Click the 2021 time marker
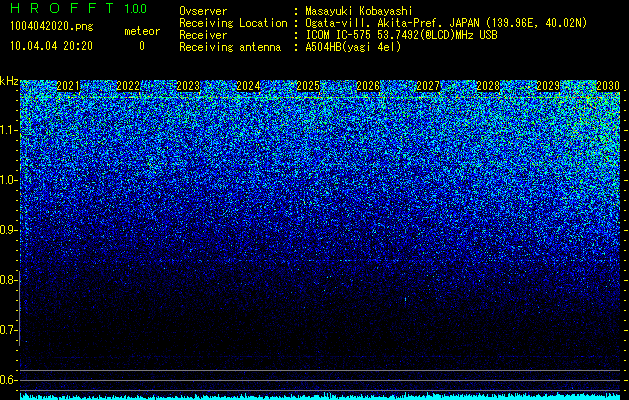629x400 pixels. (68, 86)
